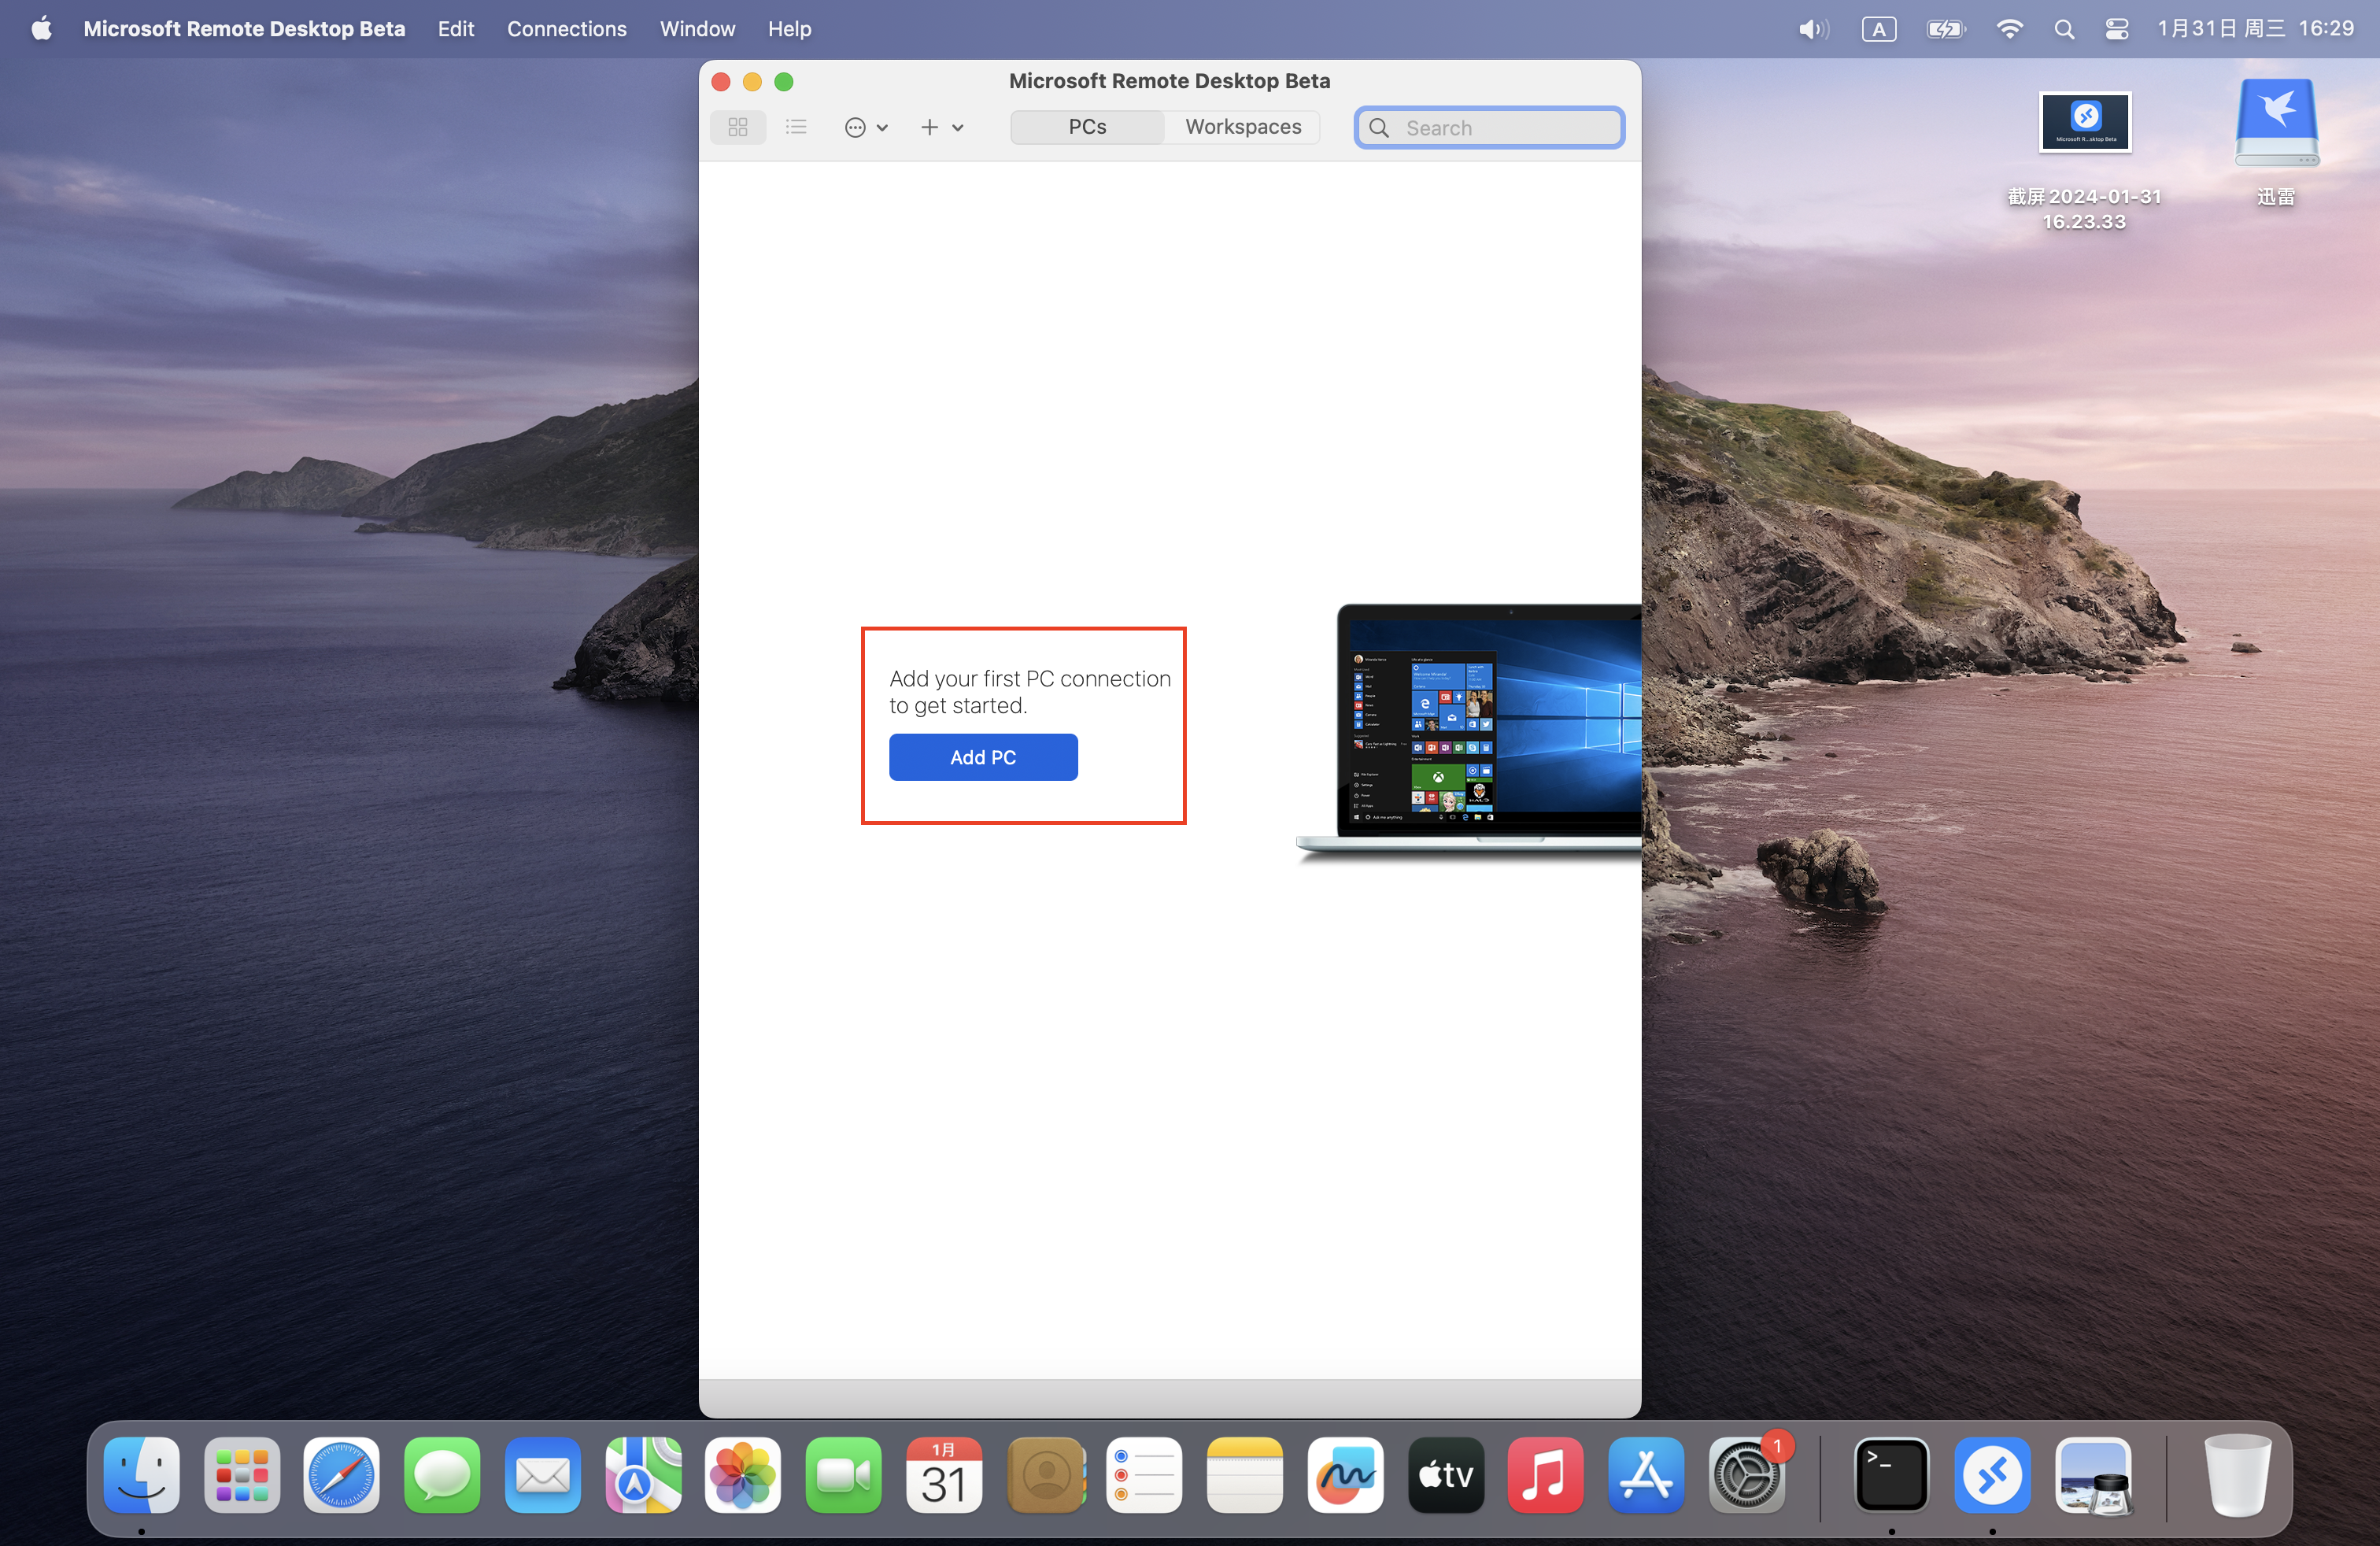Switch to grid view in the toolbar

(737, 127)
